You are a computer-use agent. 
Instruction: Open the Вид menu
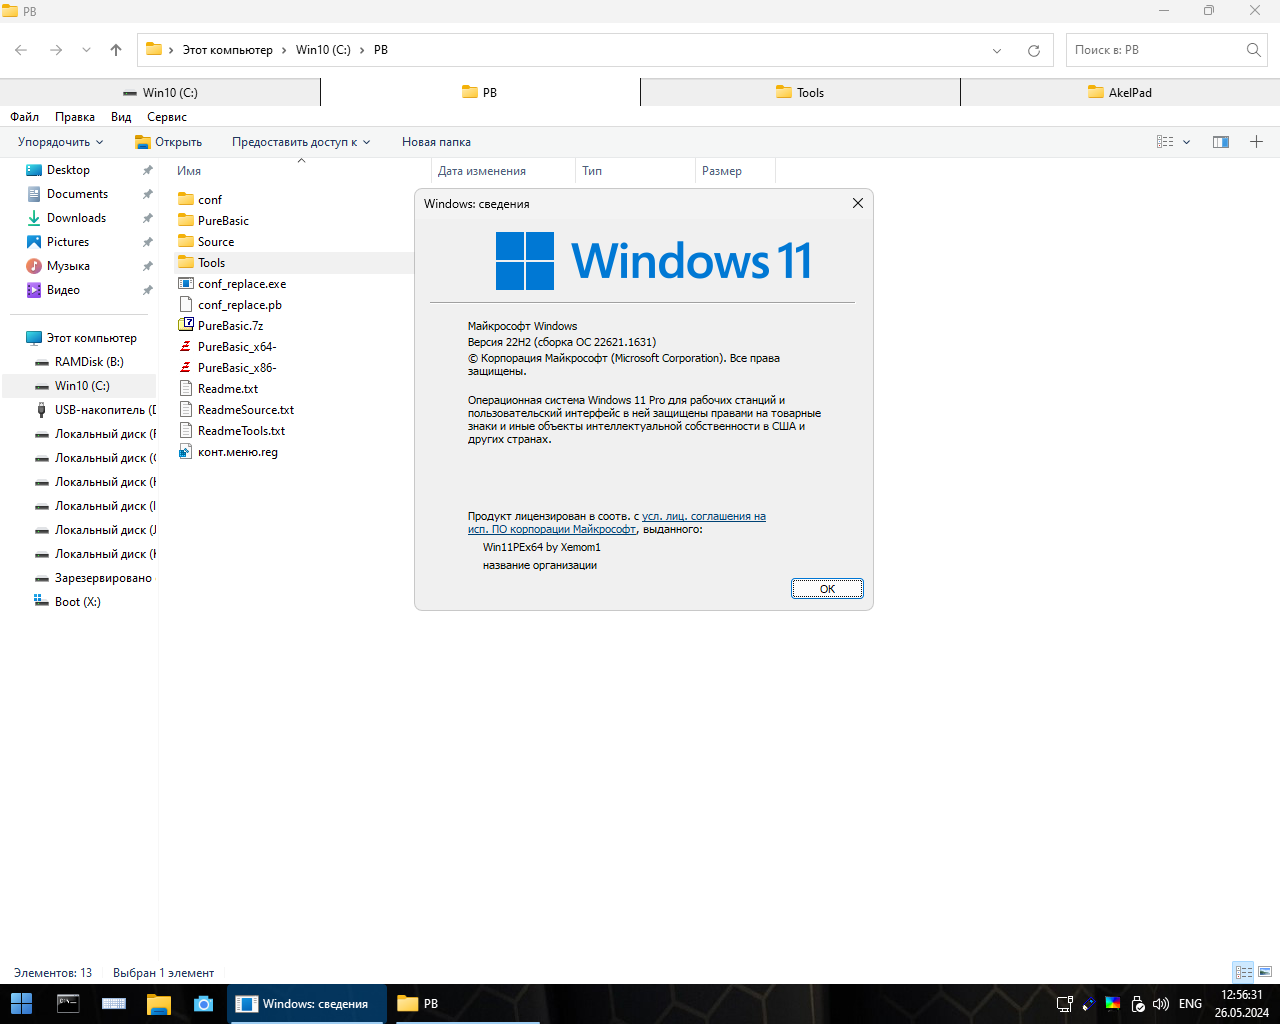(x=121, y=117)
